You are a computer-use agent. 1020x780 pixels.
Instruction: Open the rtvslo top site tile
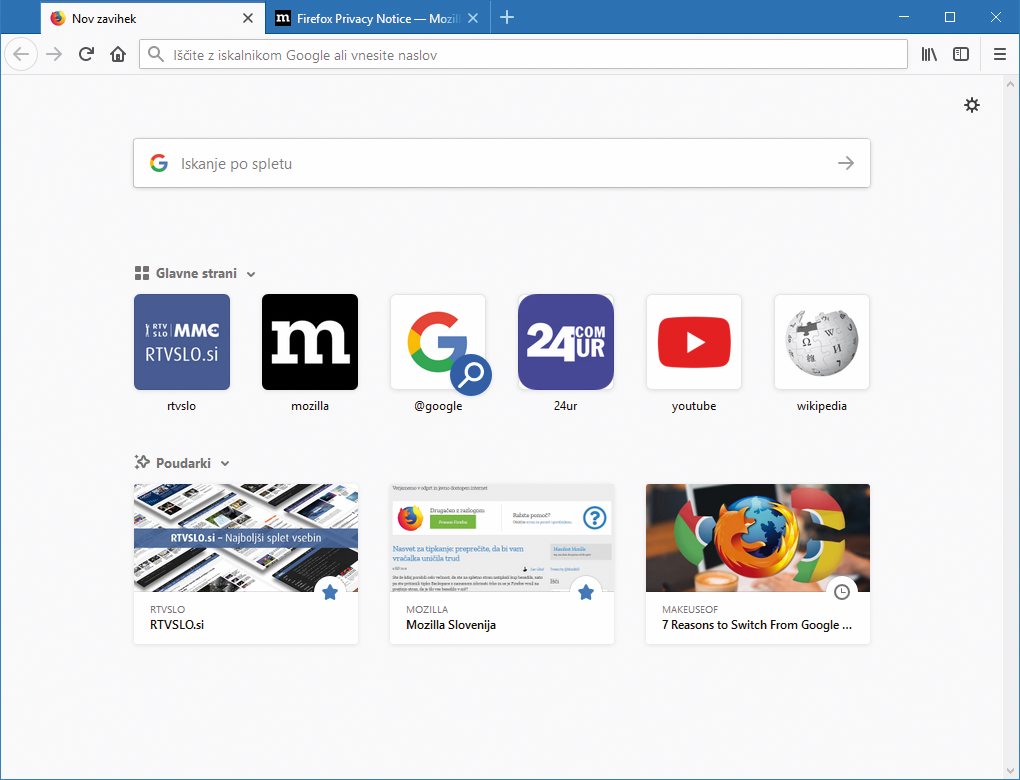pos(181,342)
